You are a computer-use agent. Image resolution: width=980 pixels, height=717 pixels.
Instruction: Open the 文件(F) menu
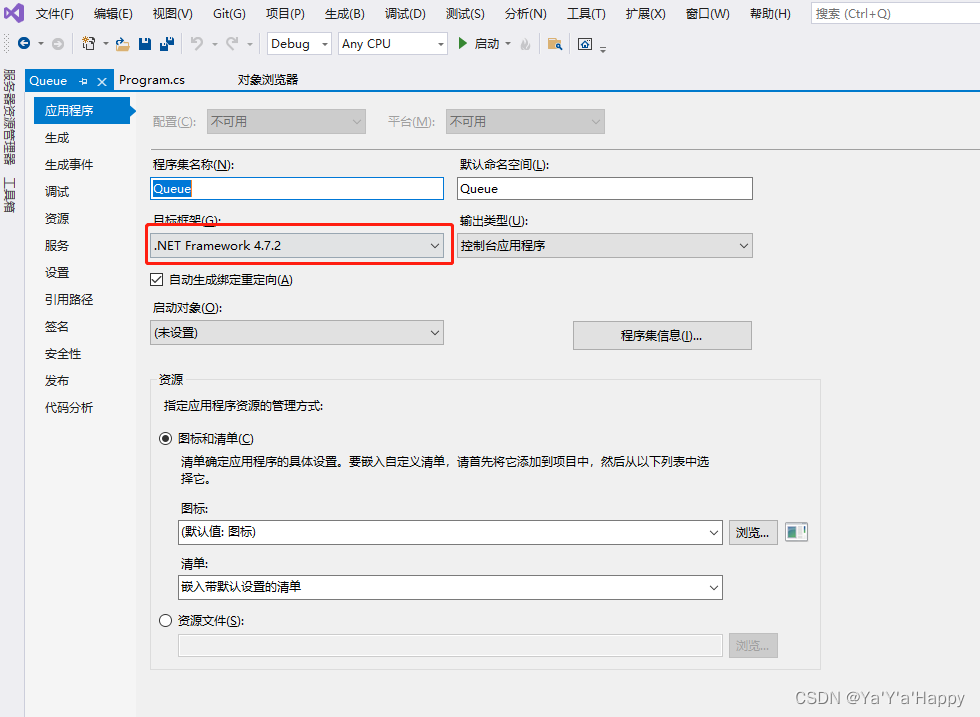tap(54, 14)
